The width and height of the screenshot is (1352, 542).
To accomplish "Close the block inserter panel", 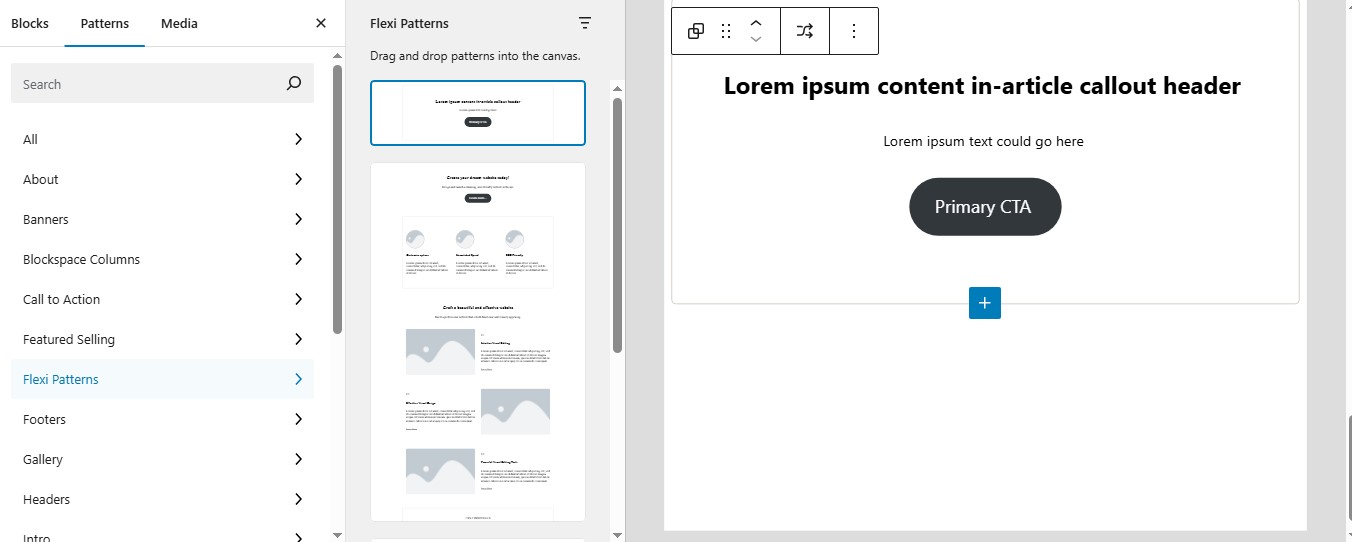I will (x=321, y=23).
